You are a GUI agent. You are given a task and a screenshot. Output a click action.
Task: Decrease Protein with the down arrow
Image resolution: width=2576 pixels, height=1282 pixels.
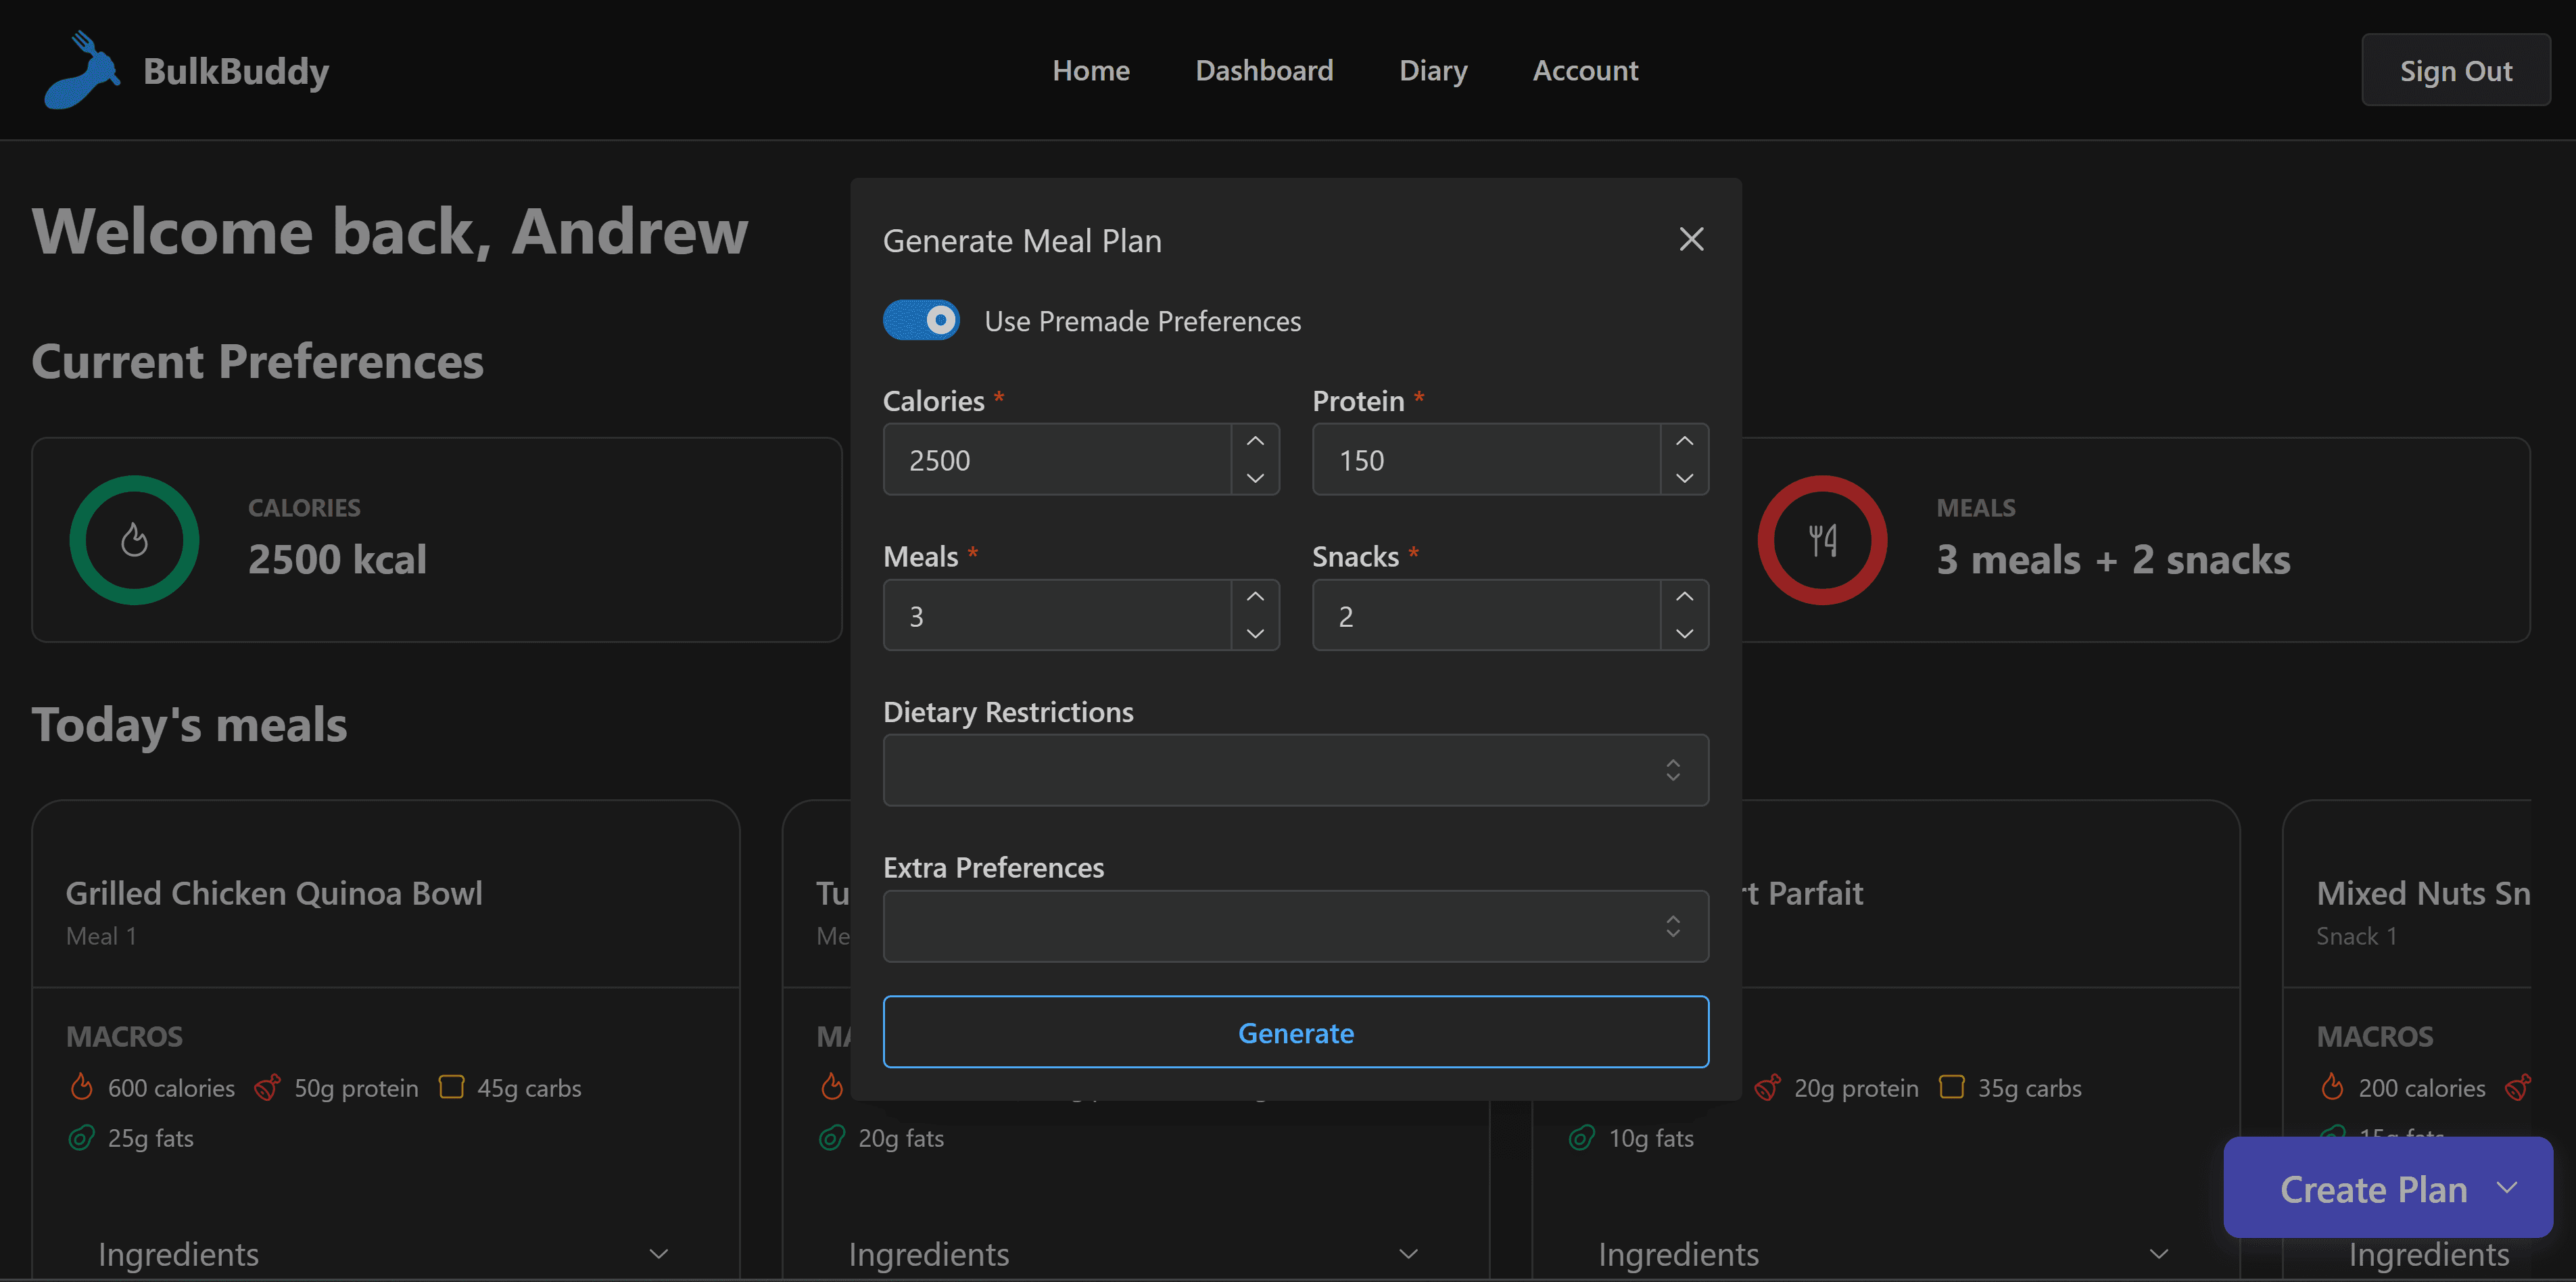[x=1684, y=478]
